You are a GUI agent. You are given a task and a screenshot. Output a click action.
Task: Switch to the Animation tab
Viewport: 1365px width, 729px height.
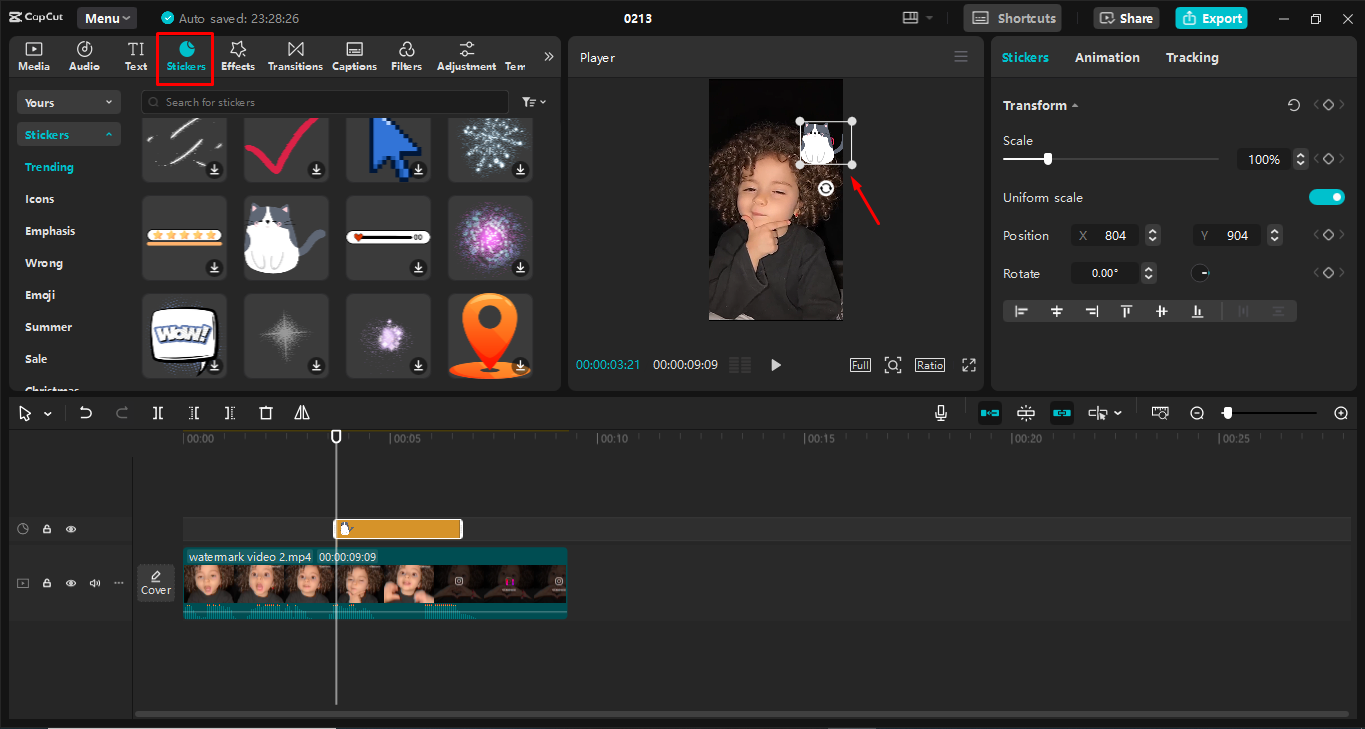point(1107,57)
